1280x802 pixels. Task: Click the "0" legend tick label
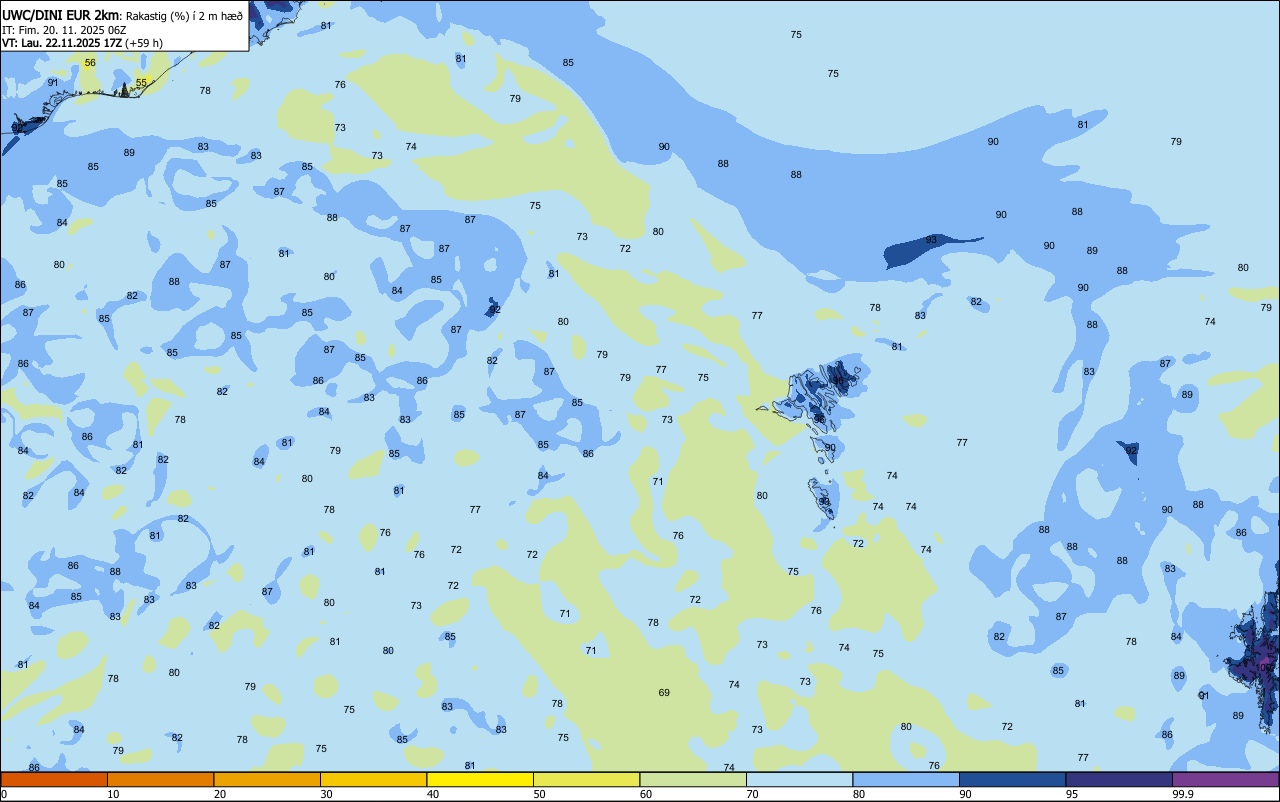click(x=4, y=794)
